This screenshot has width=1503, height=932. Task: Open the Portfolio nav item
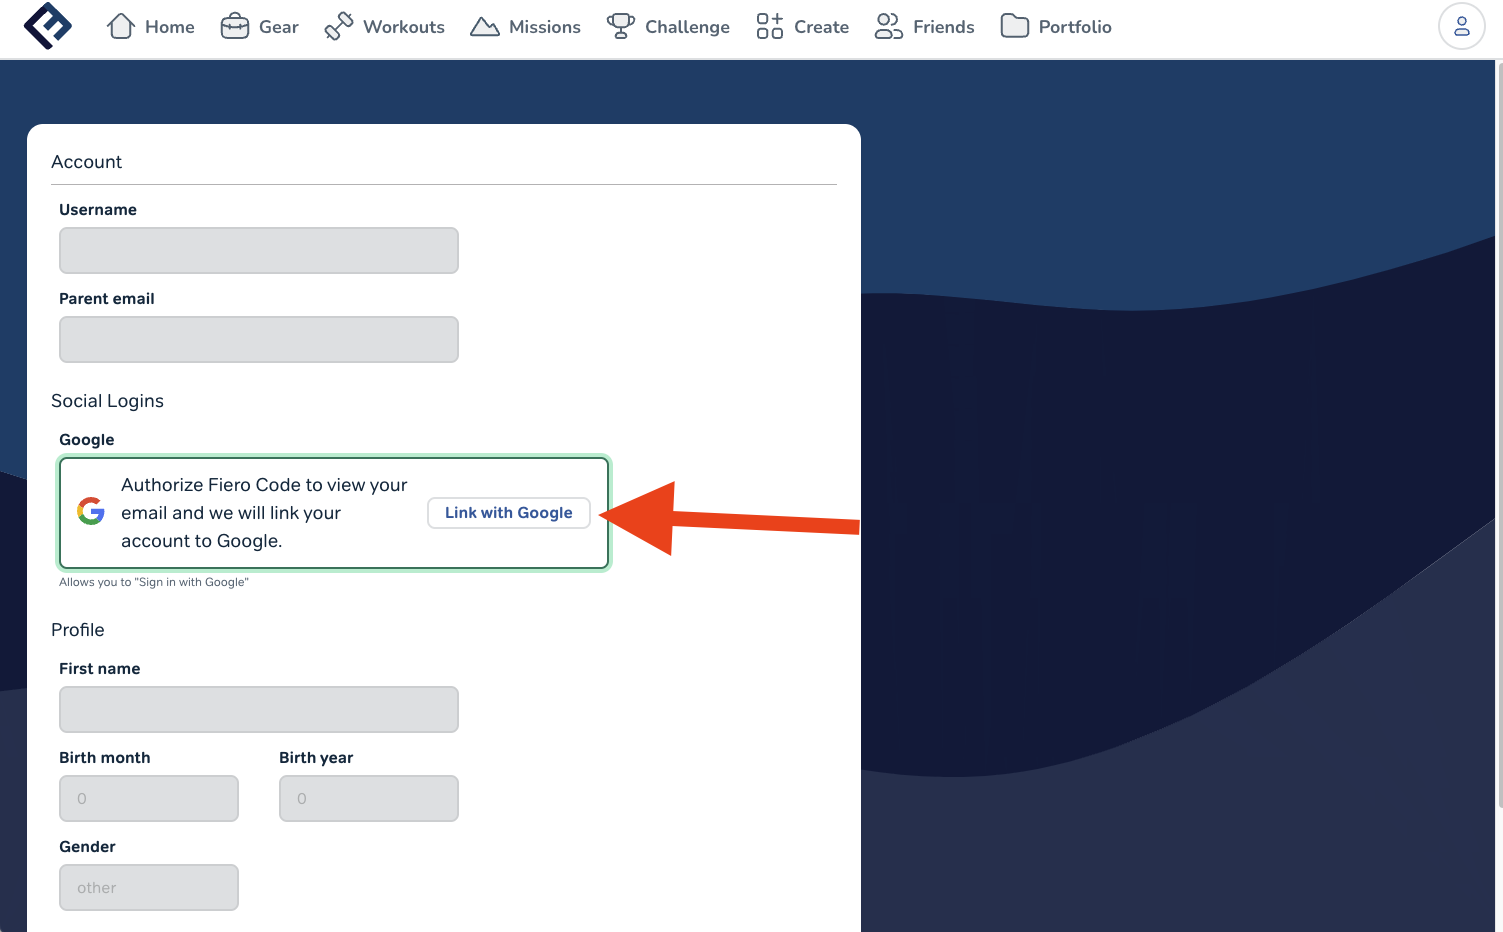click(x=1056, y=26)
